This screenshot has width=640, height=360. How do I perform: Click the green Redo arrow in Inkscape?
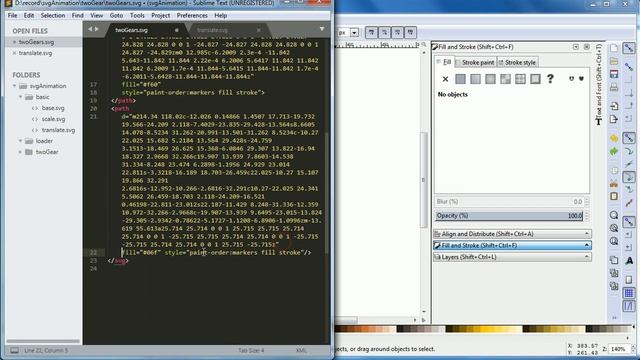coord(614,151)
